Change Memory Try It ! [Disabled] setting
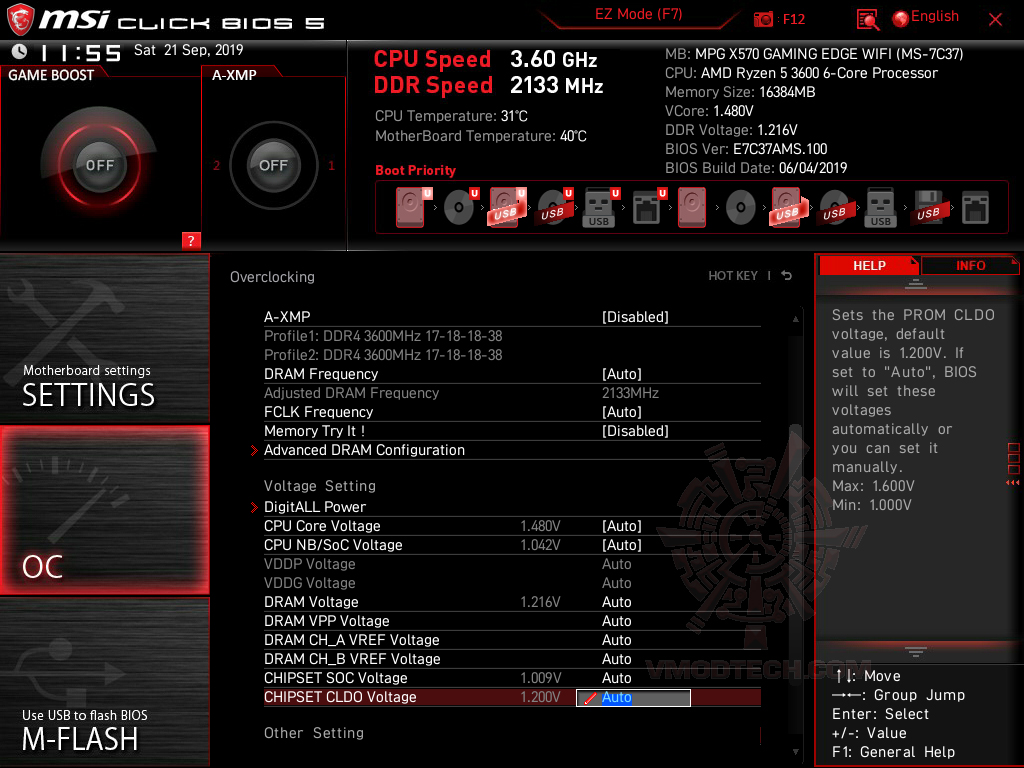The height and width of the screenshot is (768, 1024). pyautogui.click(x=635, y=430)
